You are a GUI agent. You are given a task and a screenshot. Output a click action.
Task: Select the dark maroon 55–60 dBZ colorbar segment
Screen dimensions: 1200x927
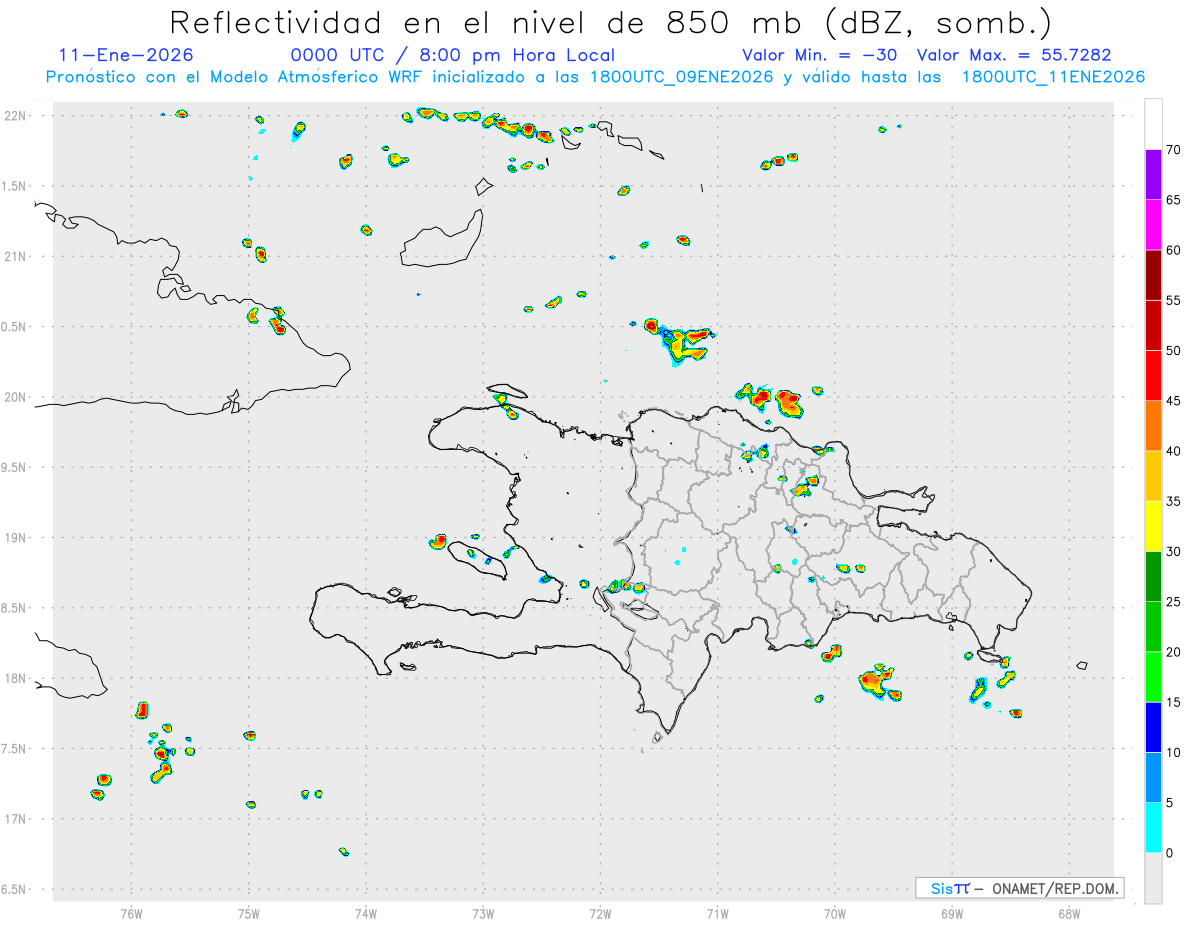pos(1153,275)
